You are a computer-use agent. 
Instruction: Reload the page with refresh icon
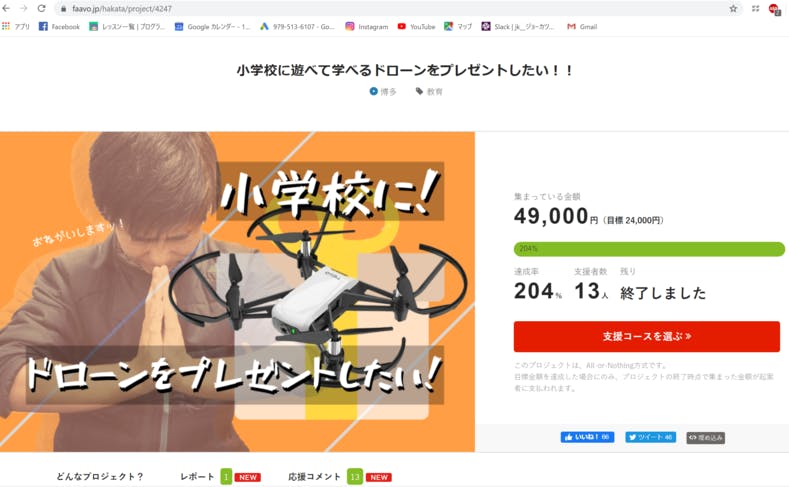[x=41, y=8]
